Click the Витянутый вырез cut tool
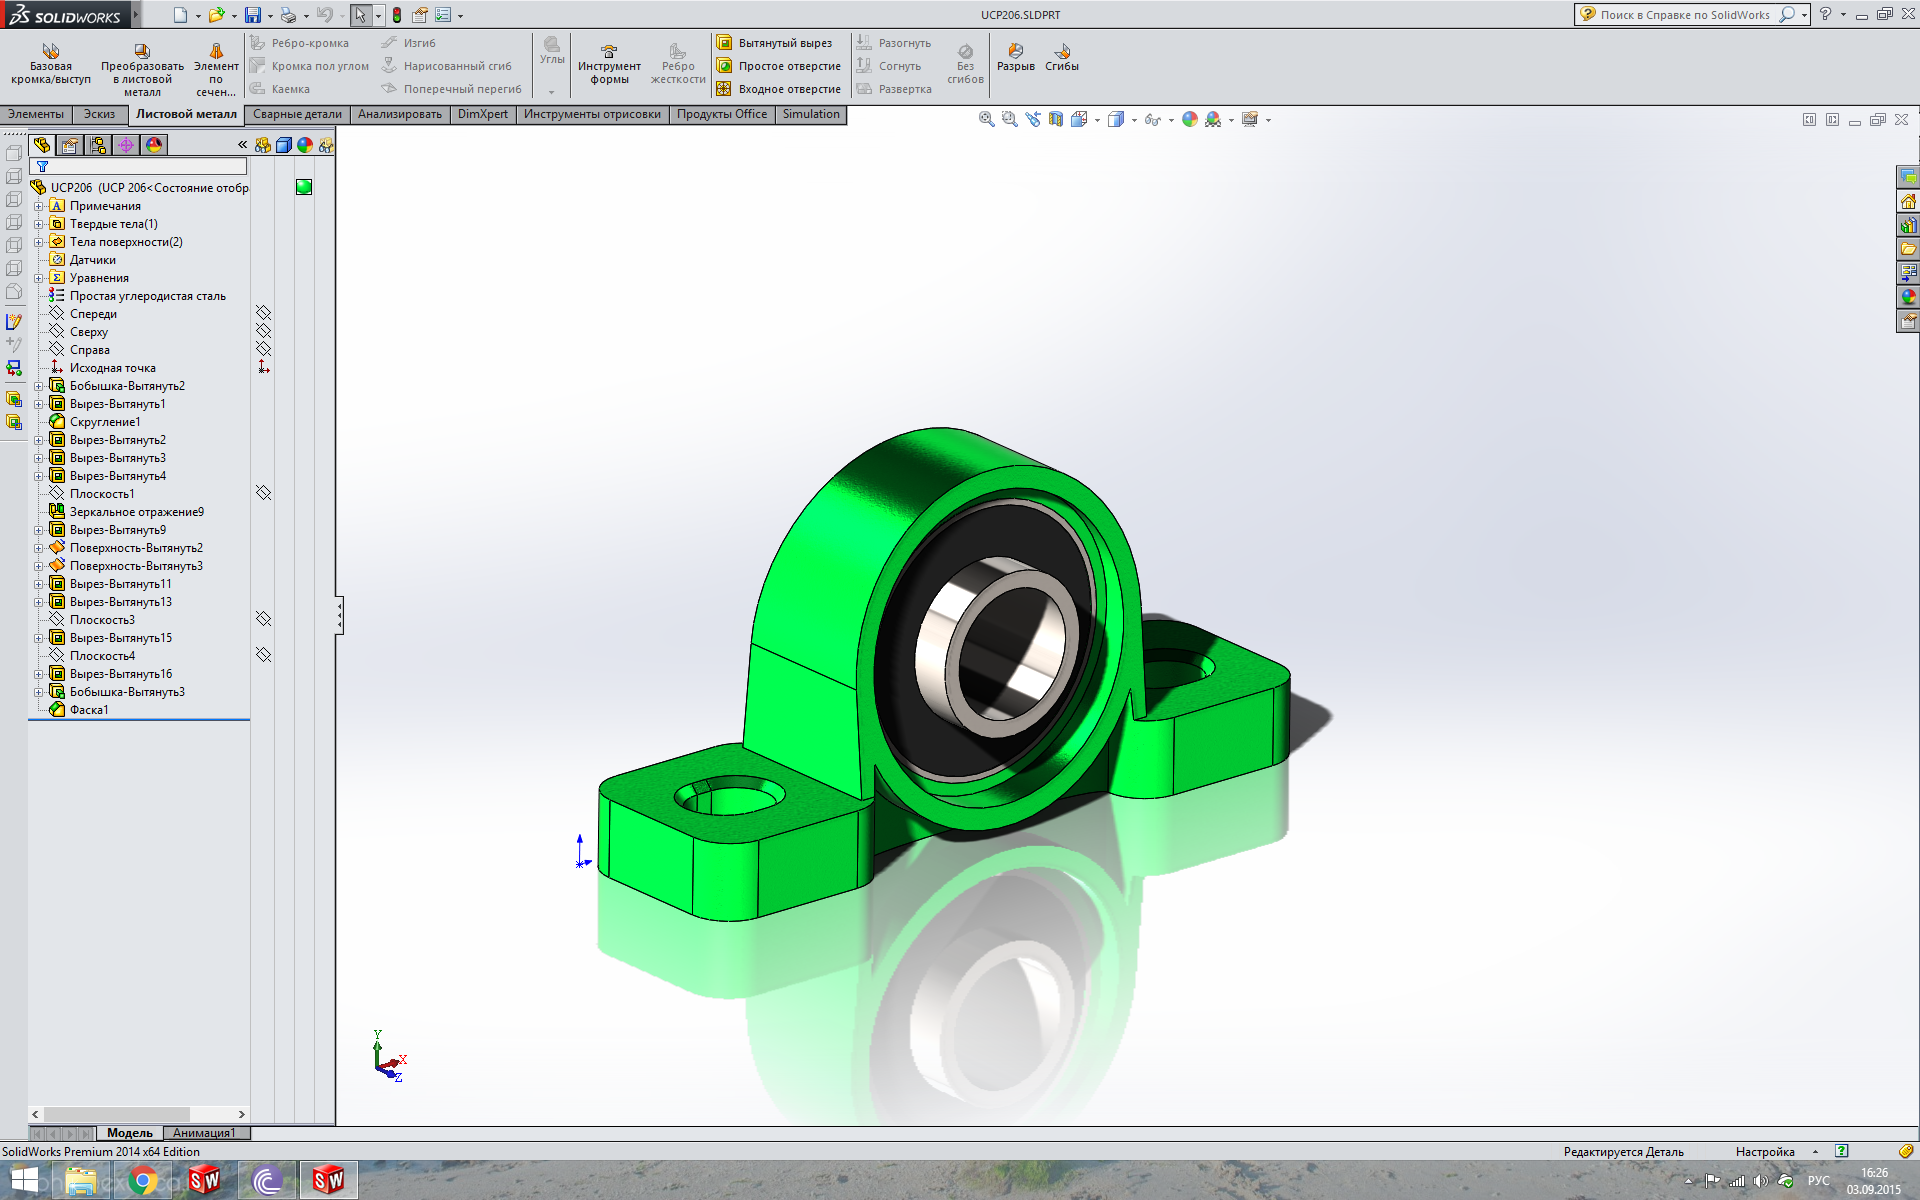Screen dimensions: 1920x1200 pyautogui.click(x=774, y=43)
